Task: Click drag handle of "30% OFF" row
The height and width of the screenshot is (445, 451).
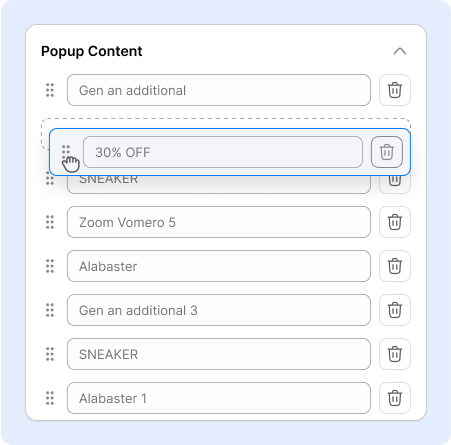Action: point(66,152)
